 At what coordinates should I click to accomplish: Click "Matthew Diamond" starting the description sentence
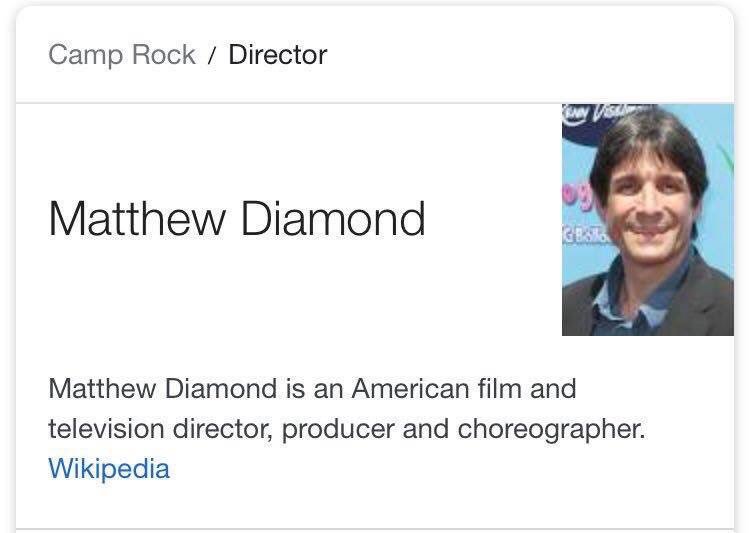coord(161,388)
